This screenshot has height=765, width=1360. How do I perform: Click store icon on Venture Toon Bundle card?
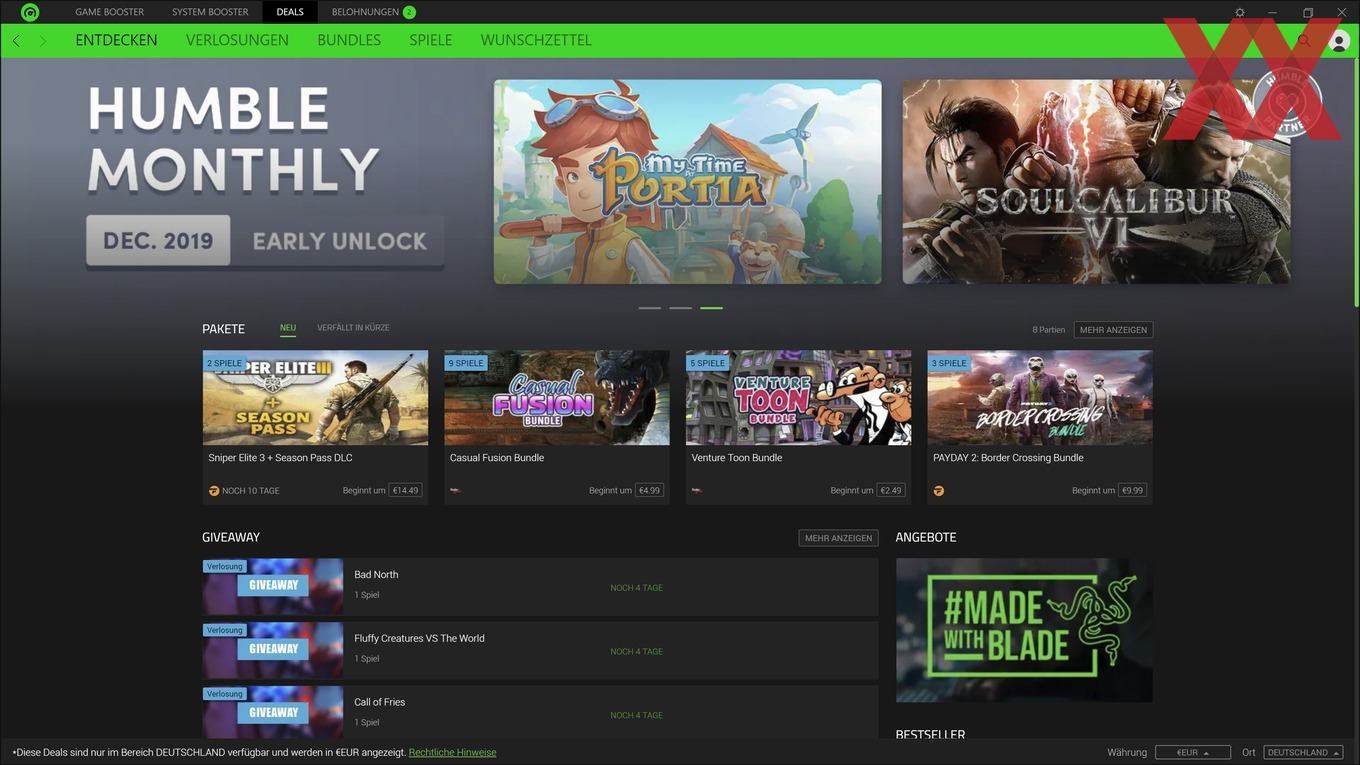click(697, 491)
